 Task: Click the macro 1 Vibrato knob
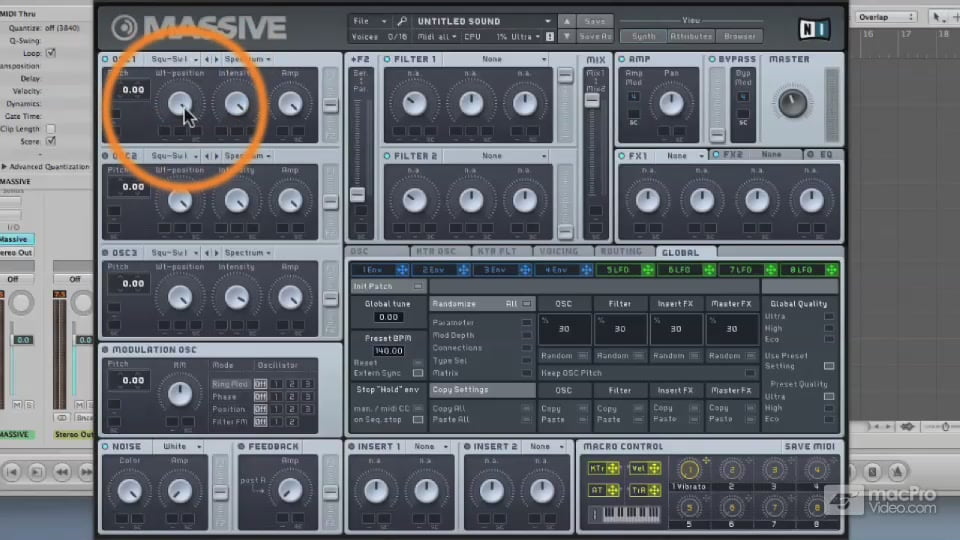coord(689,470)
